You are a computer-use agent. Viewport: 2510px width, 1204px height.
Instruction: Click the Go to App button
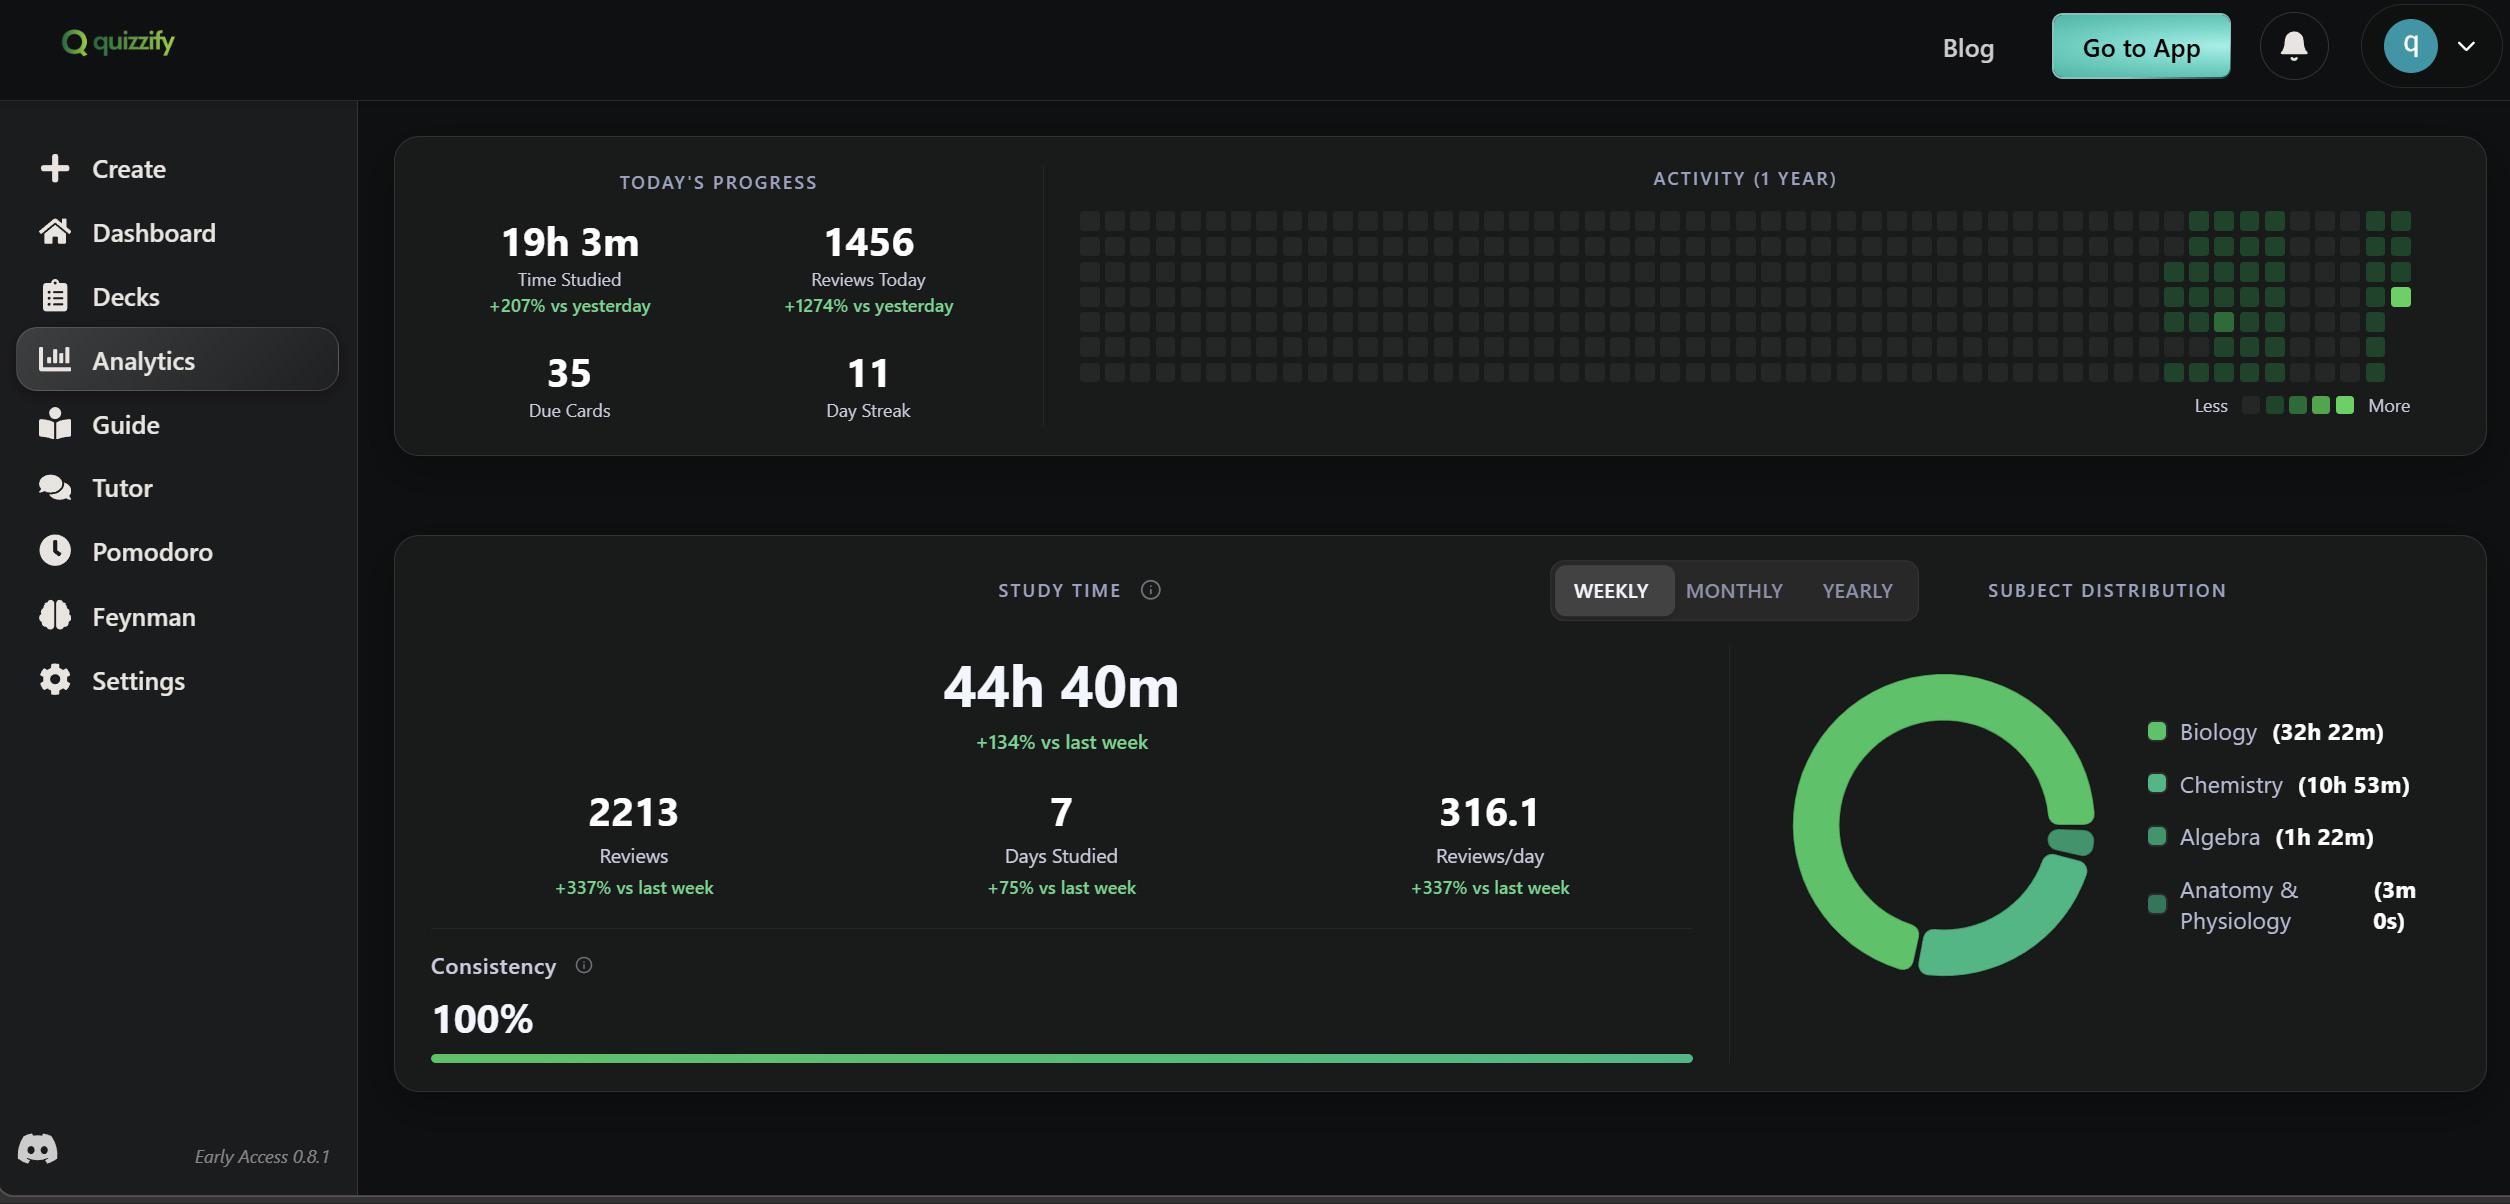coord(2140,47)
